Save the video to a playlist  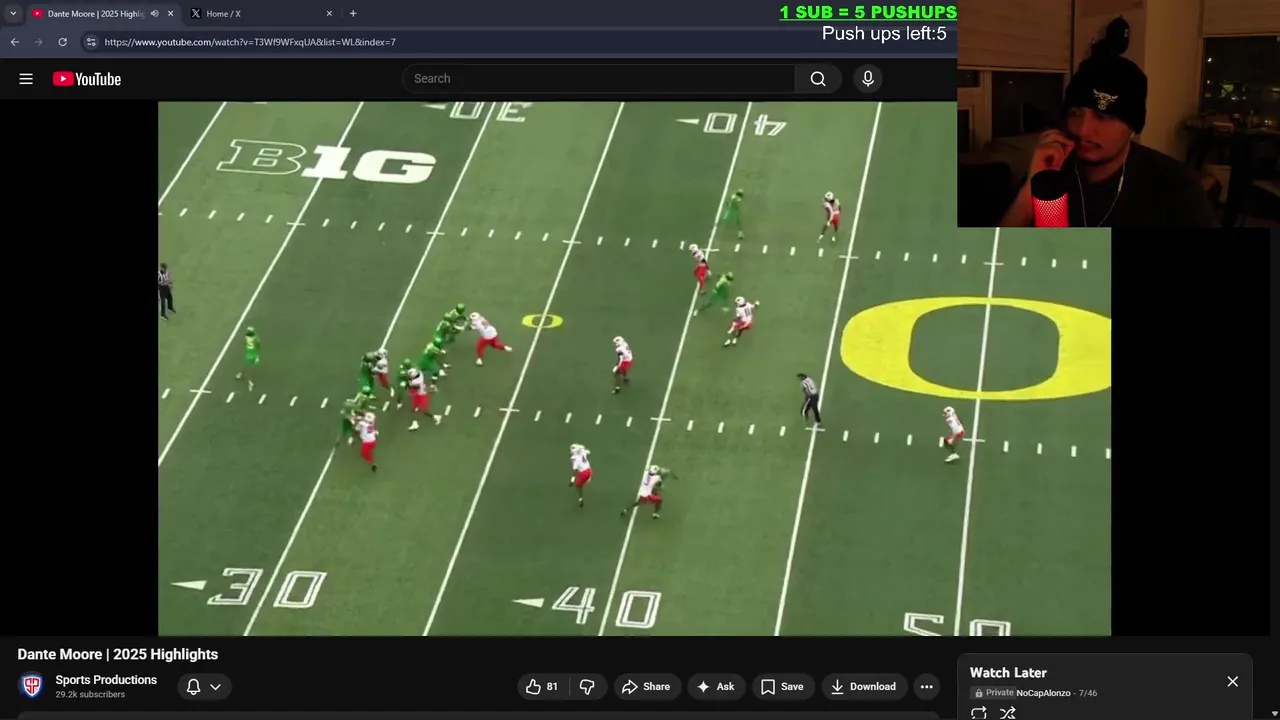pos(782,687)
